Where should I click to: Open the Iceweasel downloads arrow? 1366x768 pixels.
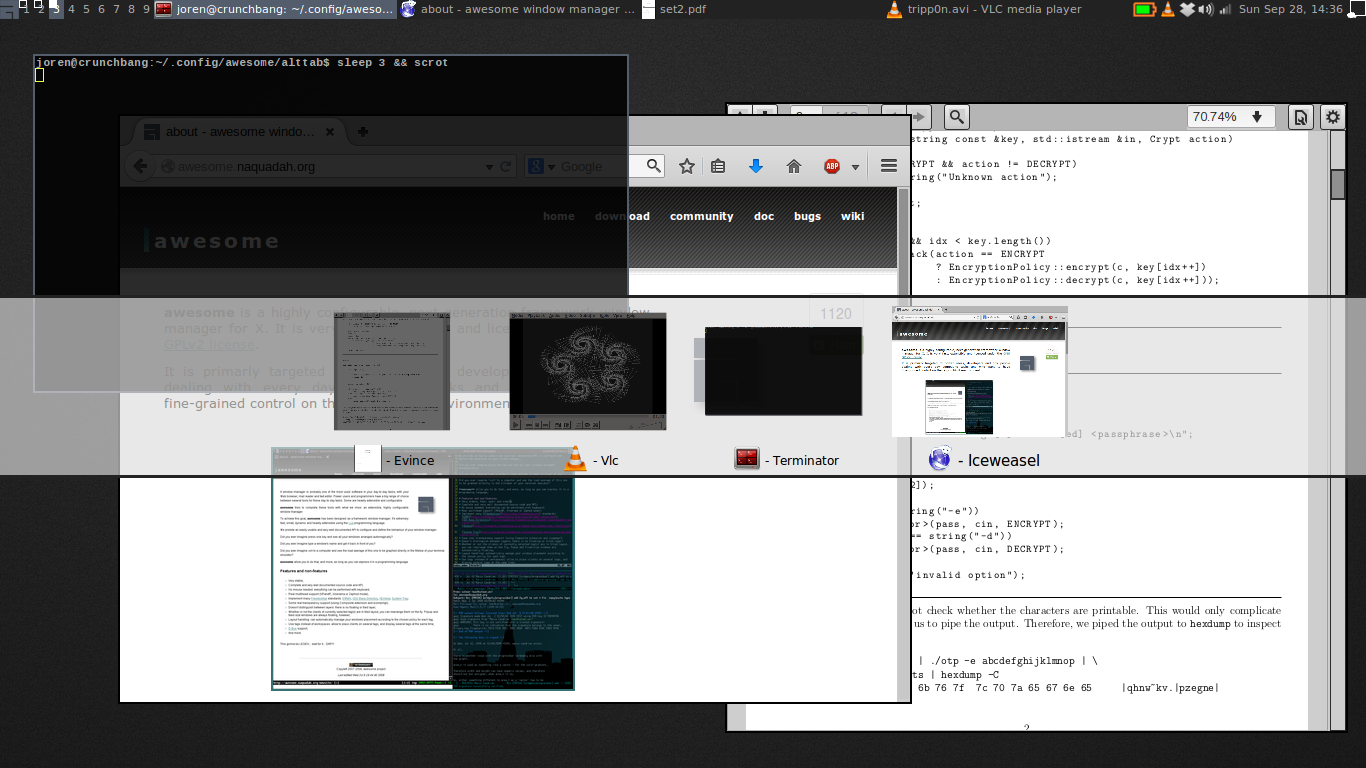coord(756,166)
